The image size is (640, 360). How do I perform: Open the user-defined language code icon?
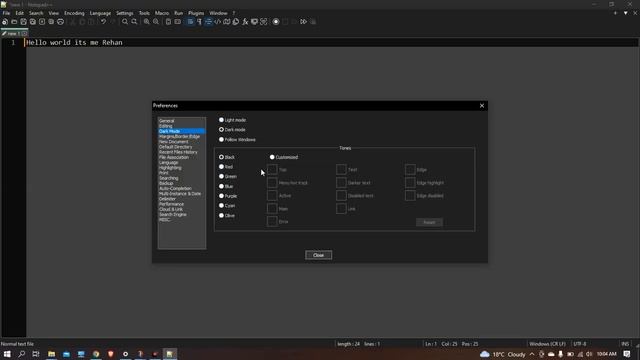coord(218,22)
